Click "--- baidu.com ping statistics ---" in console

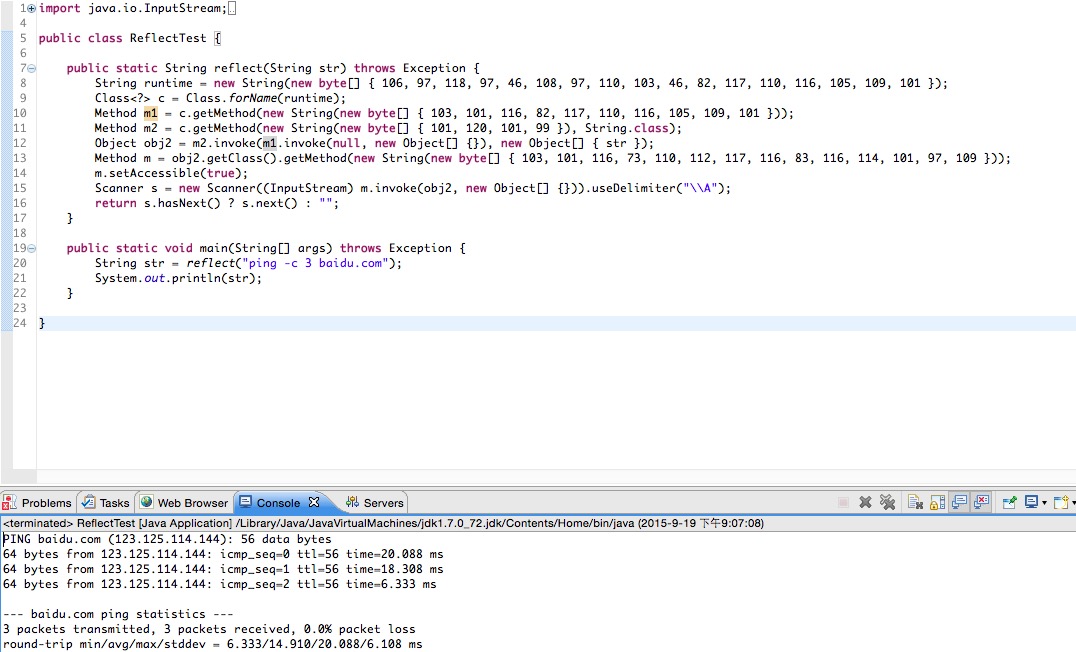[x=118, y=614]
